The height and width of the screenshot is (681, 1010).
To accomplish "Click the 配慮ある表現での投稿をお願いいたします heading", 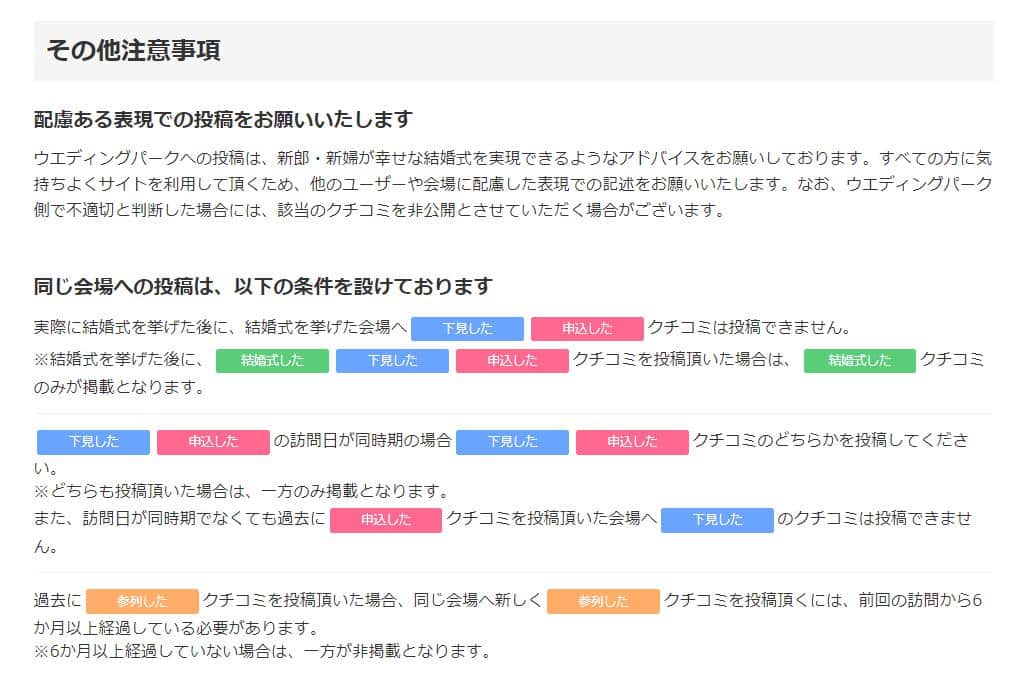I will (223, 119).
